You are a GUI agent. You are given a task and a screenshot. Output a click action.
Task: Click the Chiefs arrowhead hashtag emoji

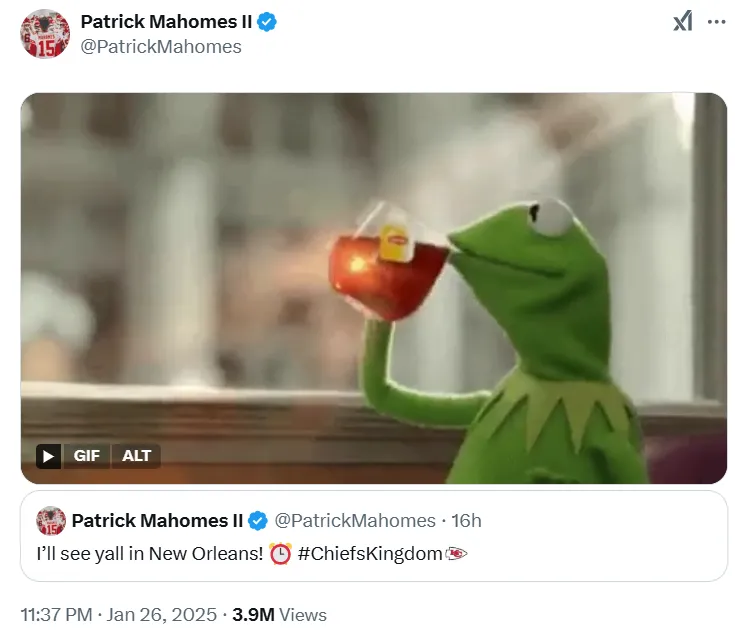(456, 553)
